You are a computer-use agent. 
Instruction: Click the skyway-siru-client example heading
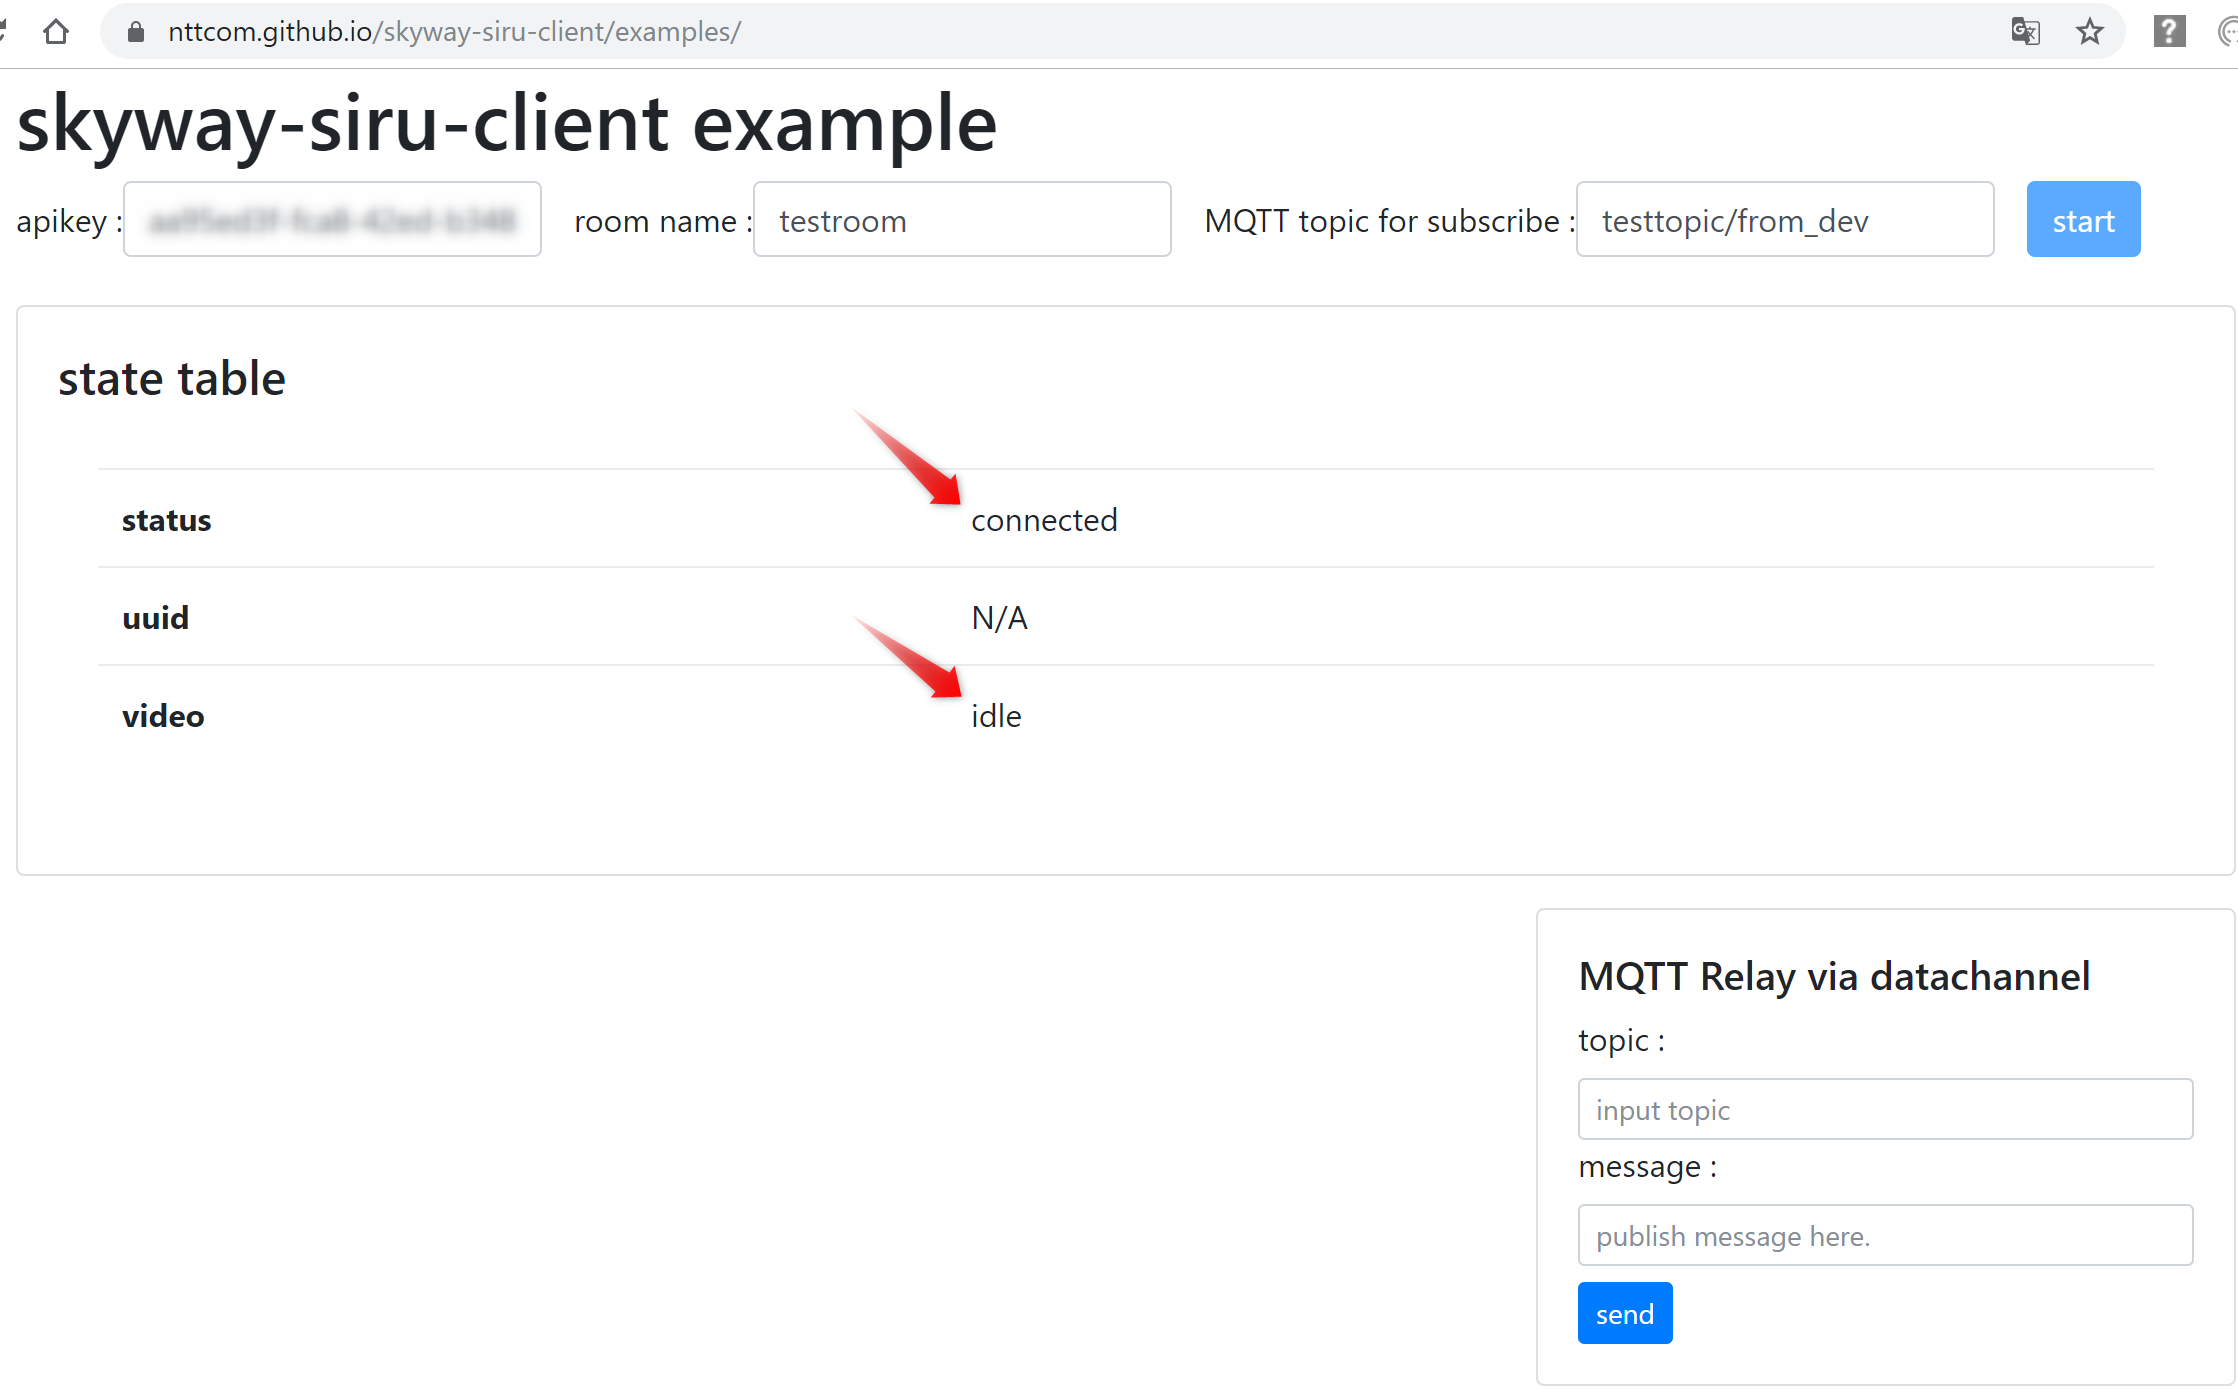(507, 124)
